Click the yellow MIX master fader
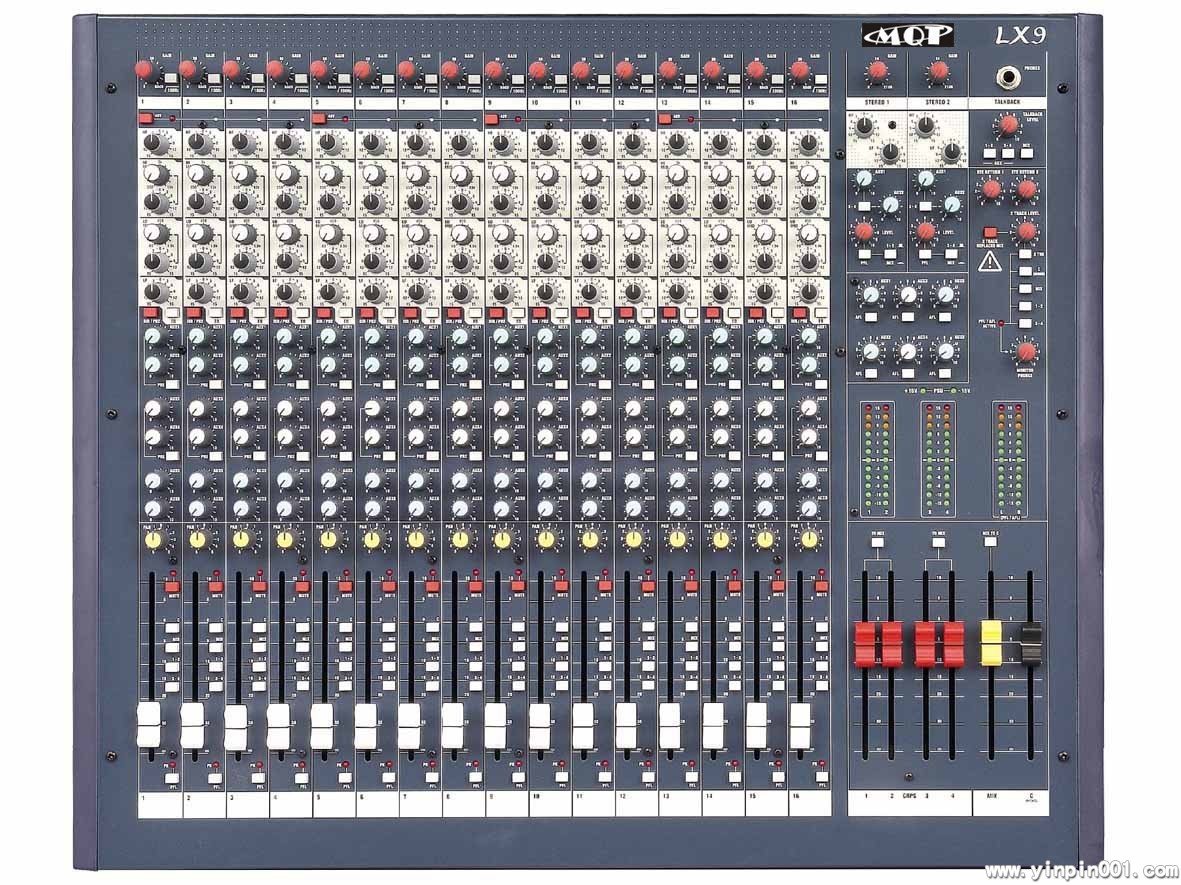The image size is (1181, 885). point(990,643)
